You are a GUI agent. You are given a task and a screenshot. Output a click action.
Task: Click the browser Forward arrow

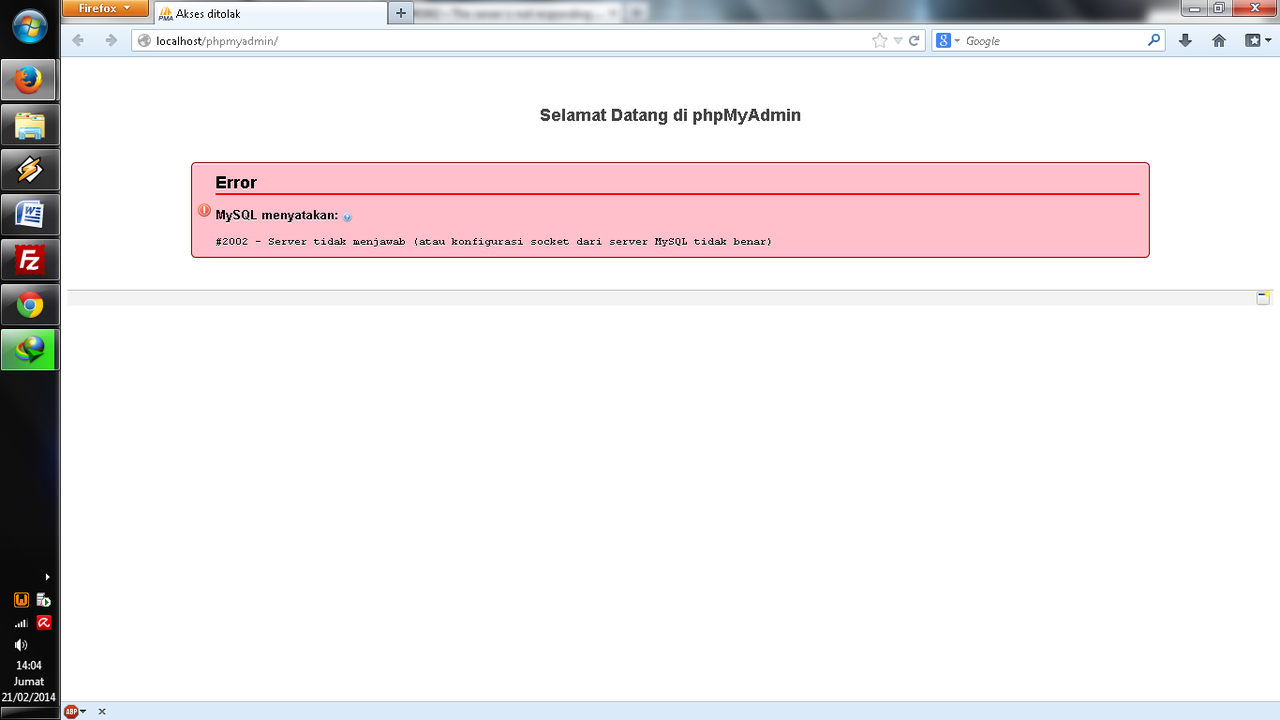click(x=111, y=41)
